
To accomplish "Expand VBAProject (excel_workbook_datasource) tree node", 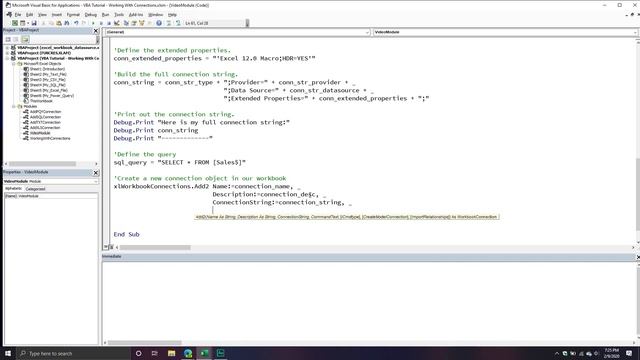I will (7, 48).
